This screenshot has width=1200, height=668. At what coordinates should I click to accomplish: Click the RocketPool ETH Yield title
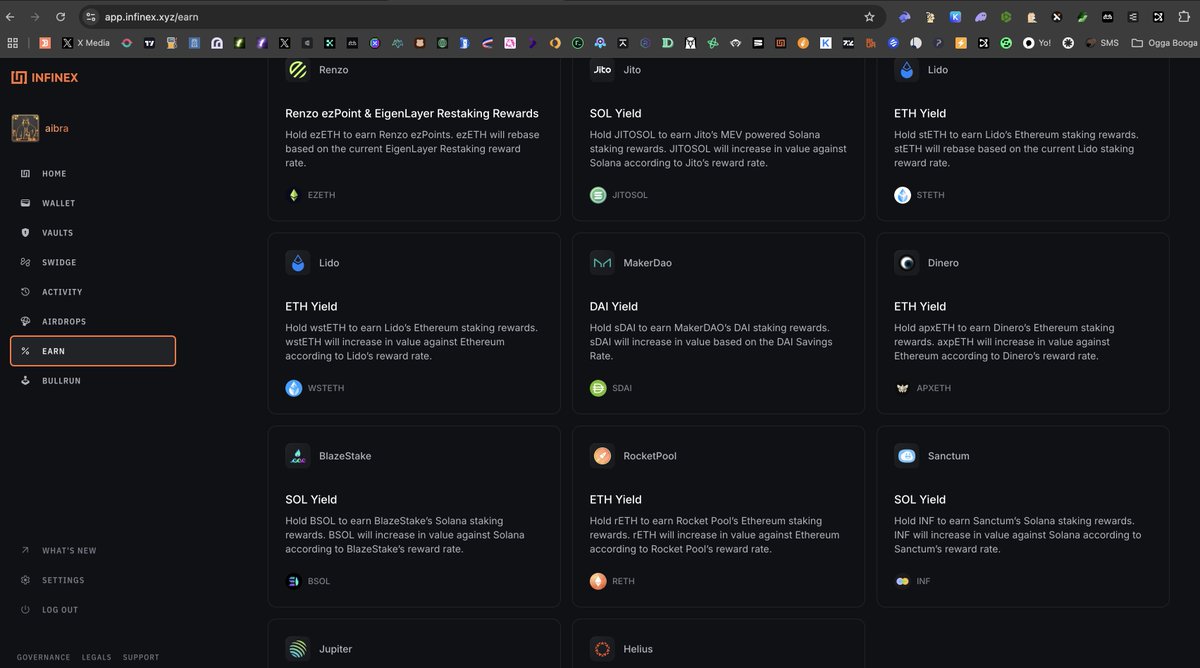coord(616,499)
